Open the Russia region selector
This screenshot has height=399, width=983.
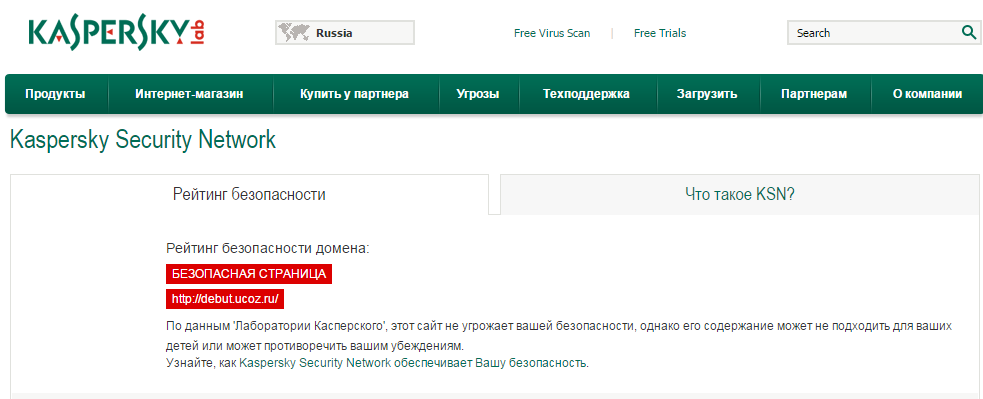[345, 33]
